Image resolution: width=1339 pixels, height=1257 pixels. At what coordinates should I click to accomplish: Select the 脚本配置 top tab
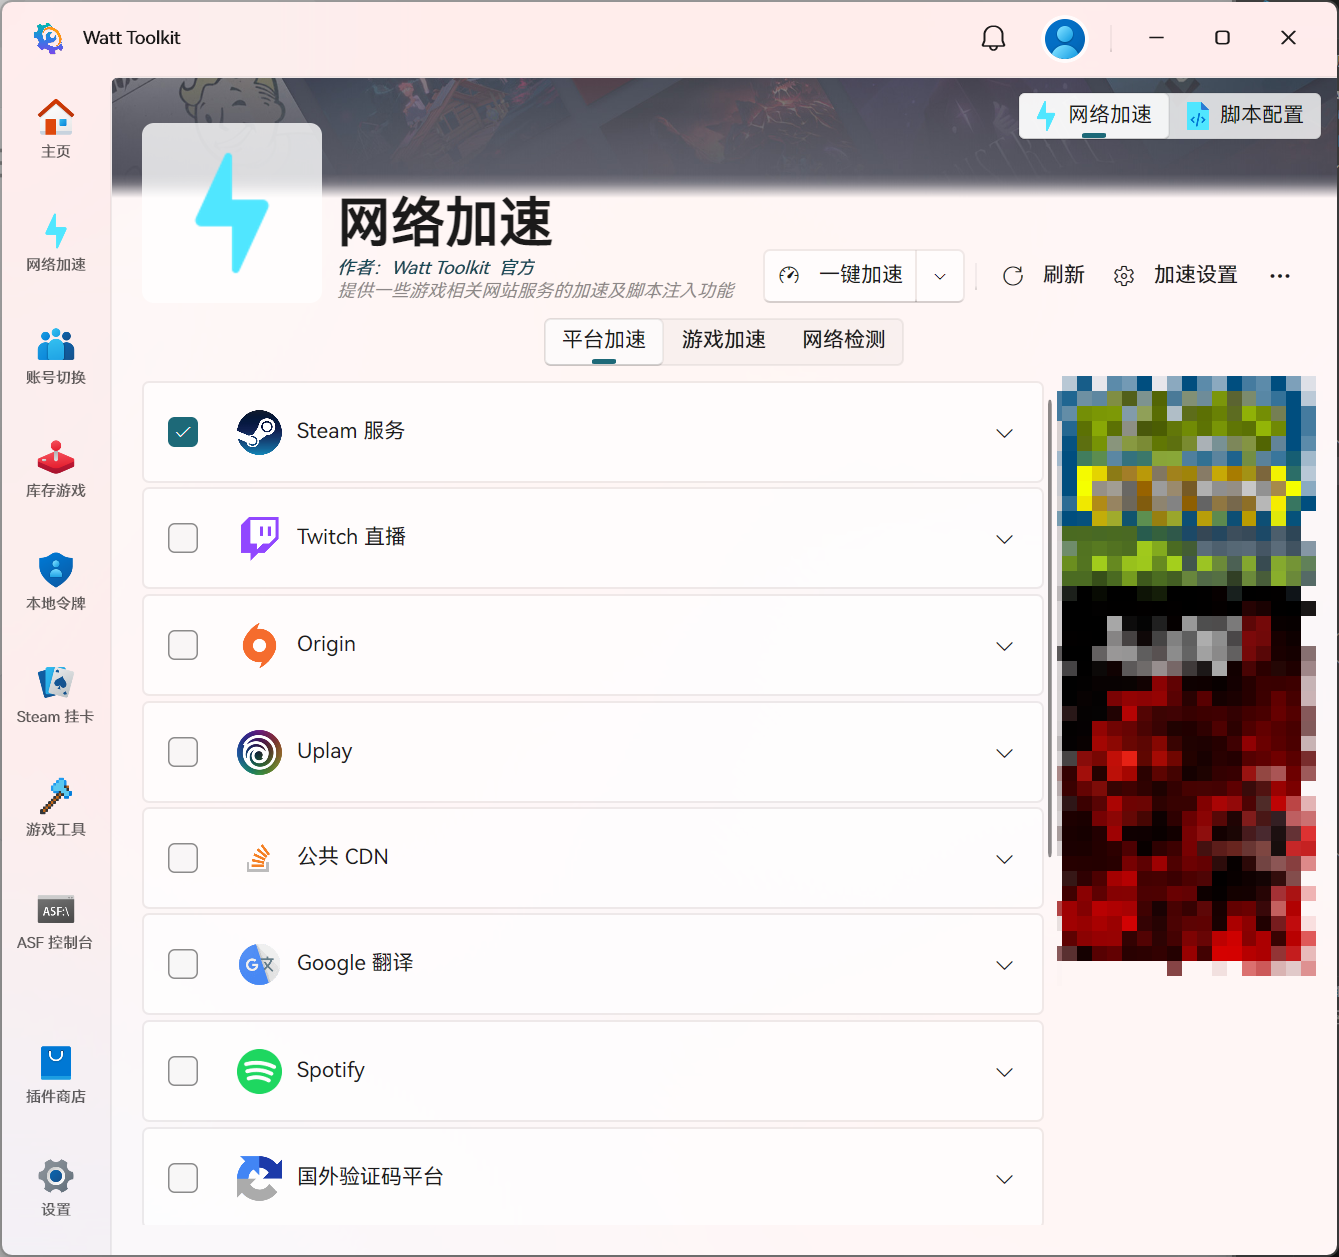click(1246, 115)
